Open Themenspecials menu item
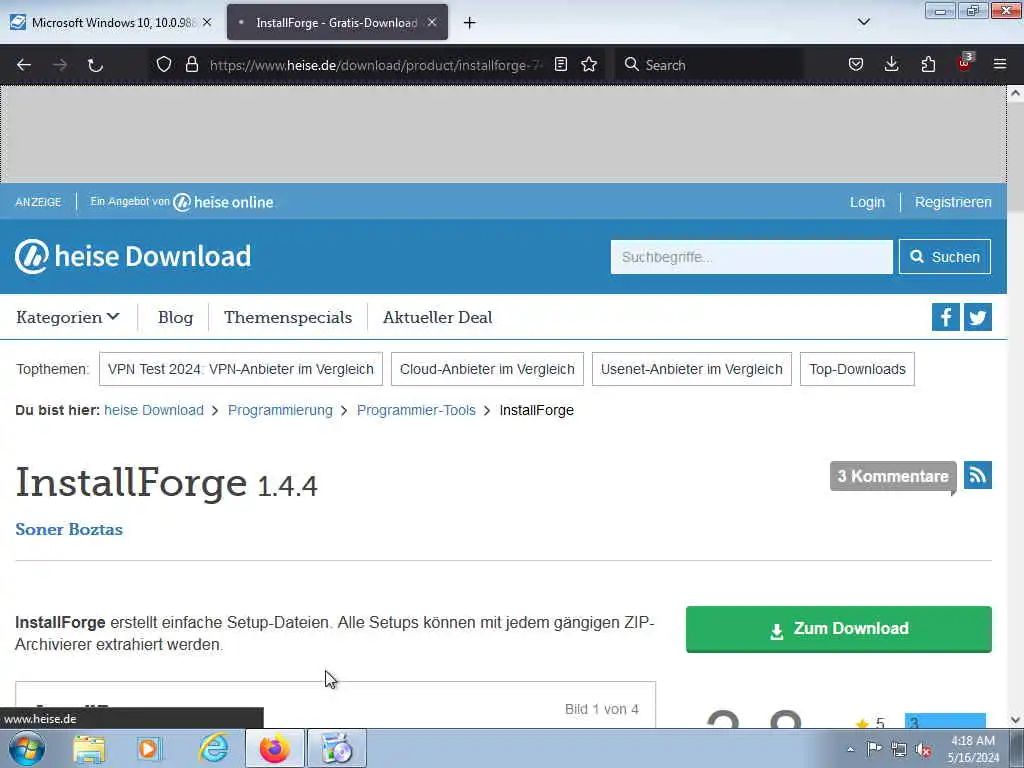Viewport: 1024px width, 768px height. point(288,317)
